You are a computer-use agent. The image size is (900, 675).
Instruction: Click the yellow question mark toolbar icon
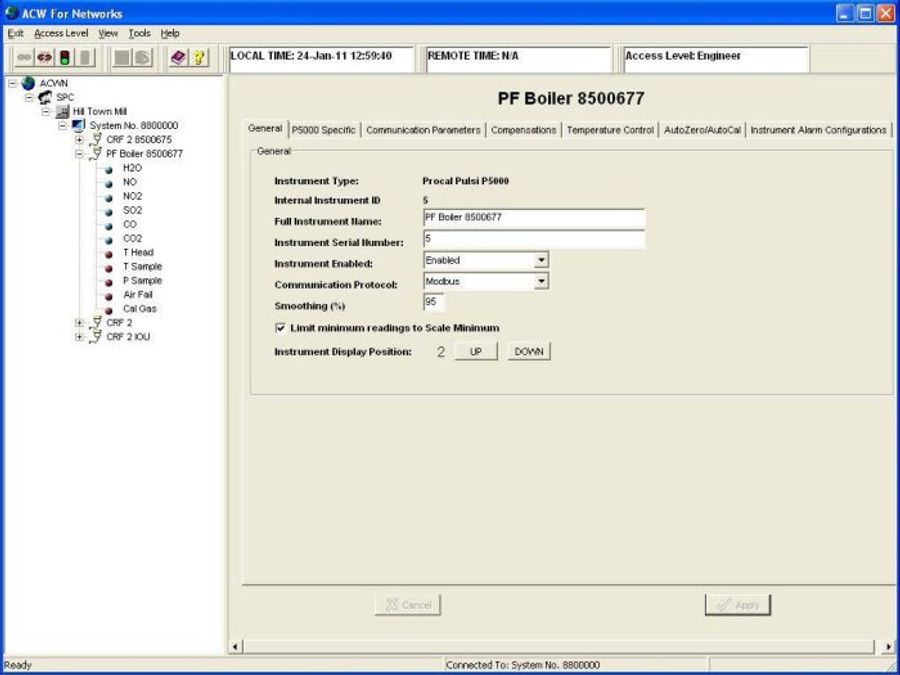click(197, 57)
